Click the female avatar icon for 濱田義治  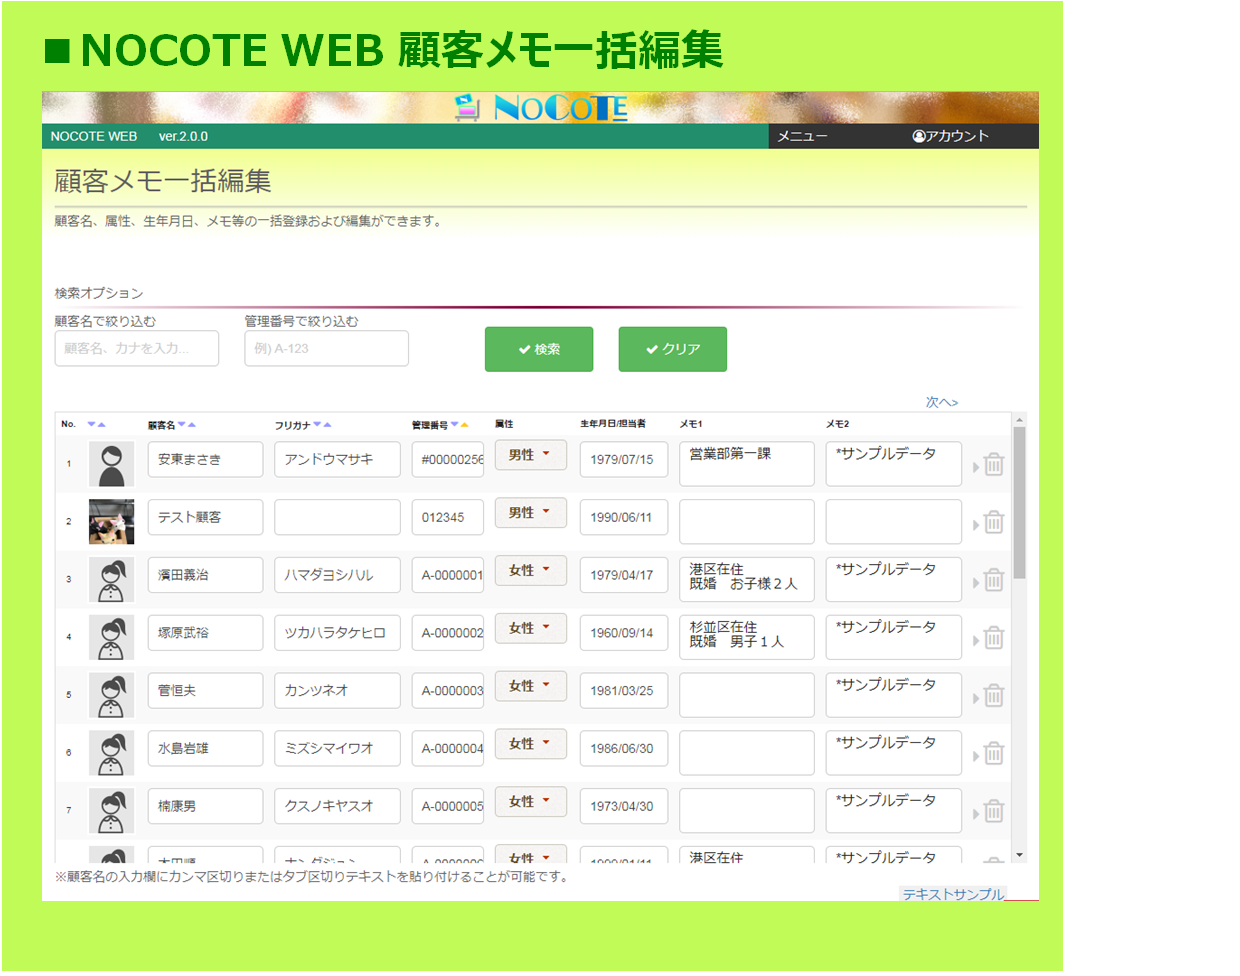tap(111, 580)
